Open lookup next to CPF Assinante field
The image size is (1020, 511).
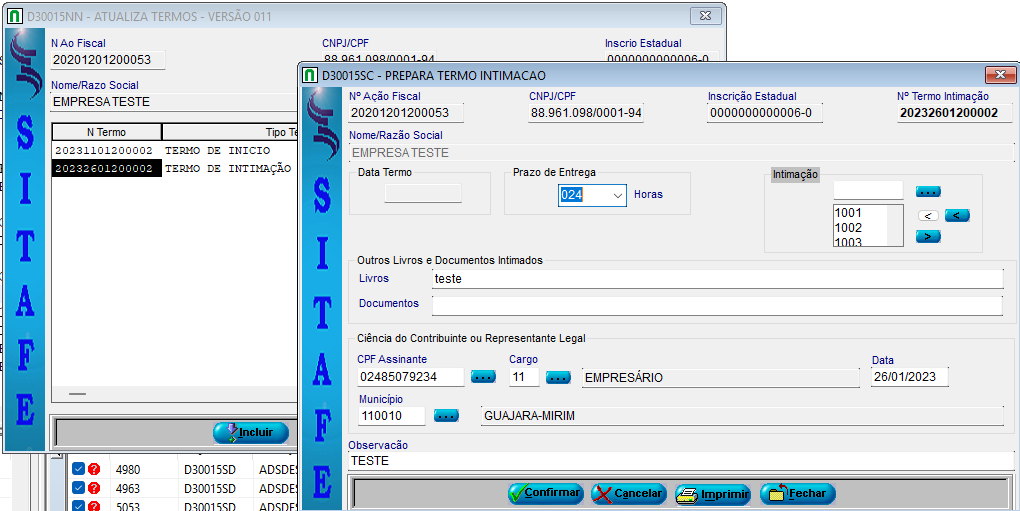[x=483, y=377]
